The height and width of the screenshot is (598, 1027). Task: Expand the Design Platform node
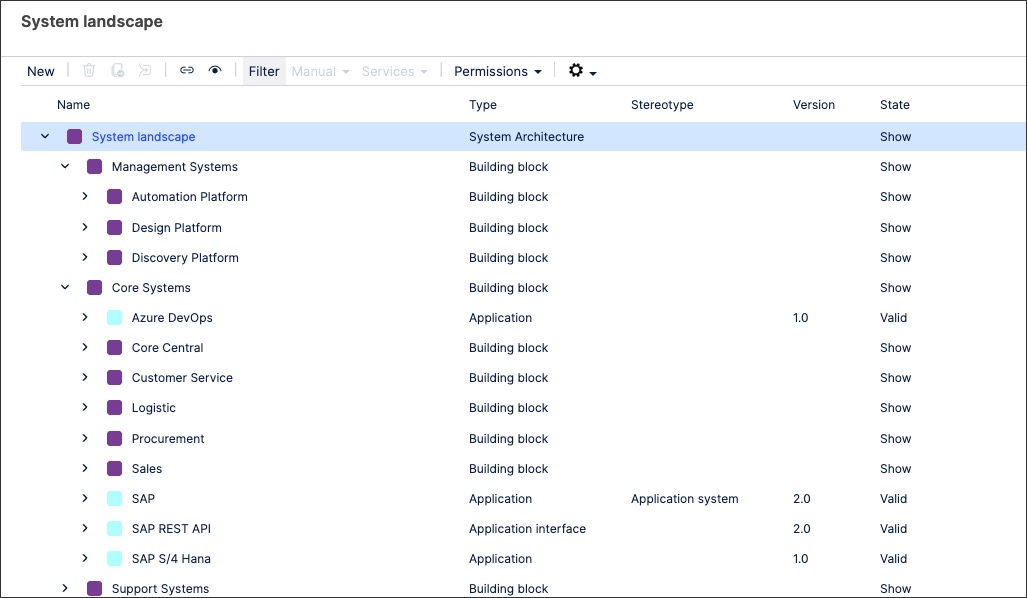click(85, 227)
